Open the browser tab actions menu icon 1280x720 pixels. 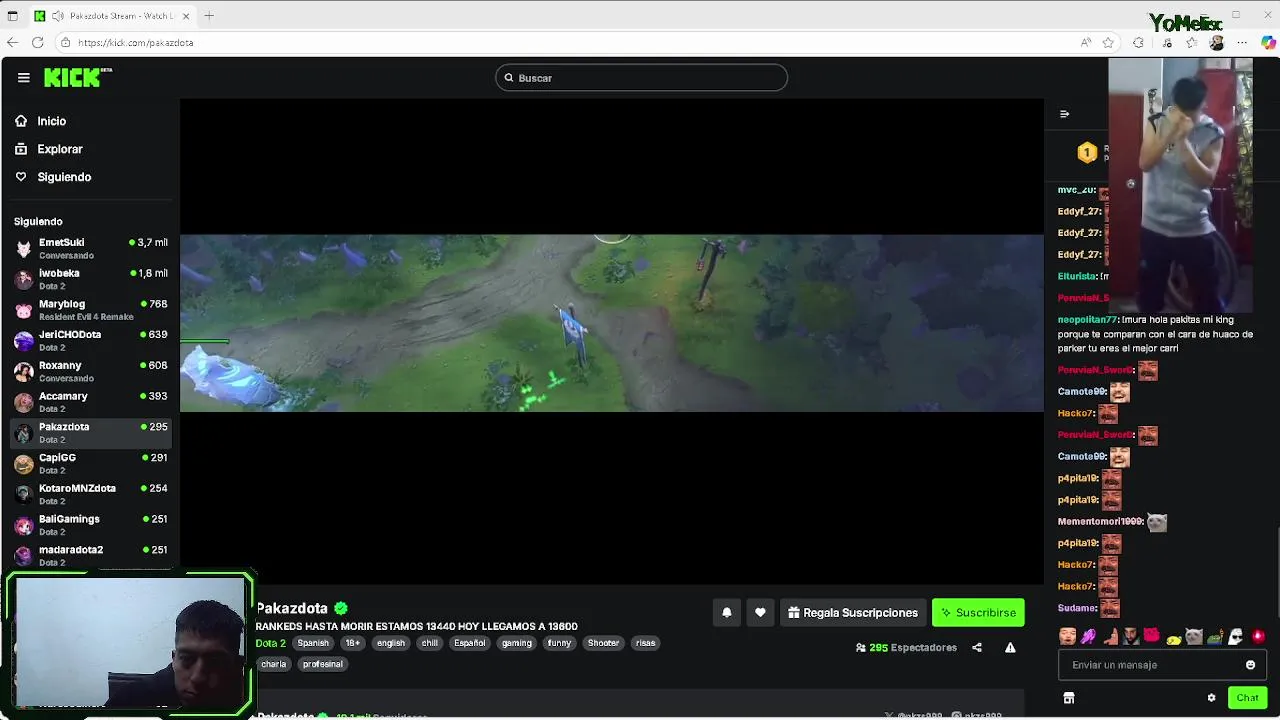(x=12, y=16)
